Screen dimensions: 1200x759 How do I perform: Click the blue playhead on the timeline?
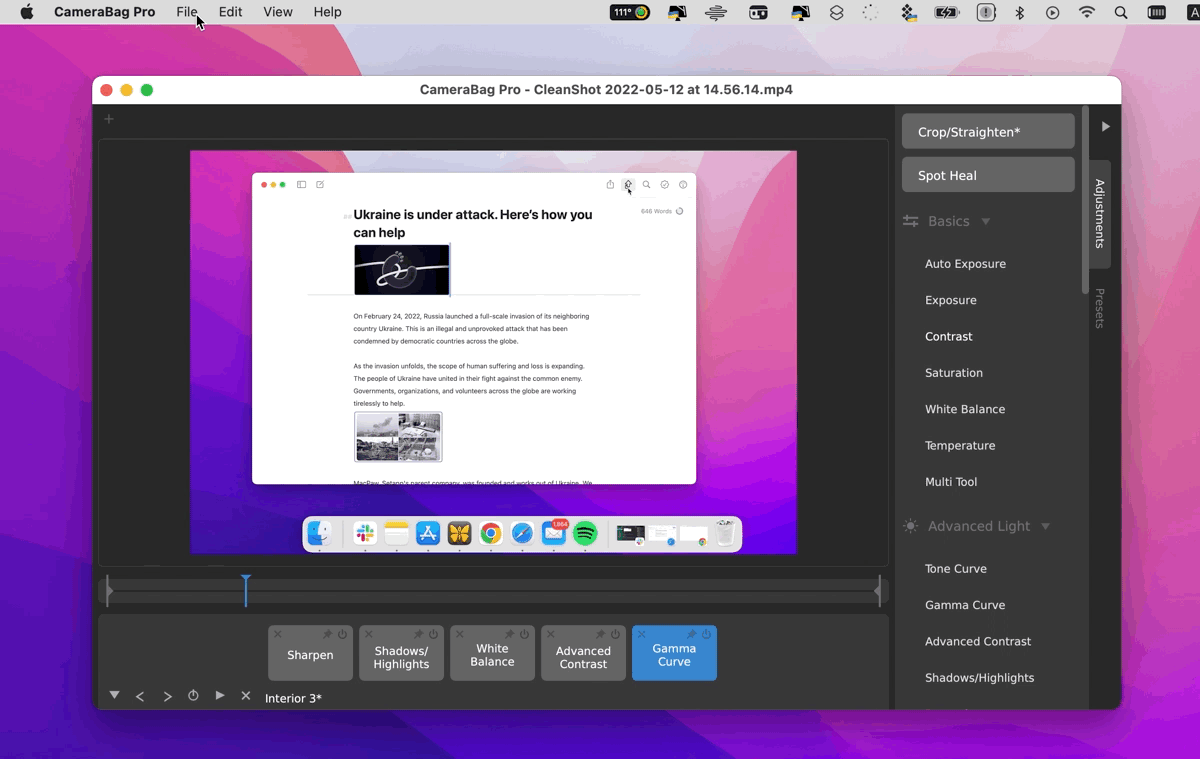[x=245, y=590]
